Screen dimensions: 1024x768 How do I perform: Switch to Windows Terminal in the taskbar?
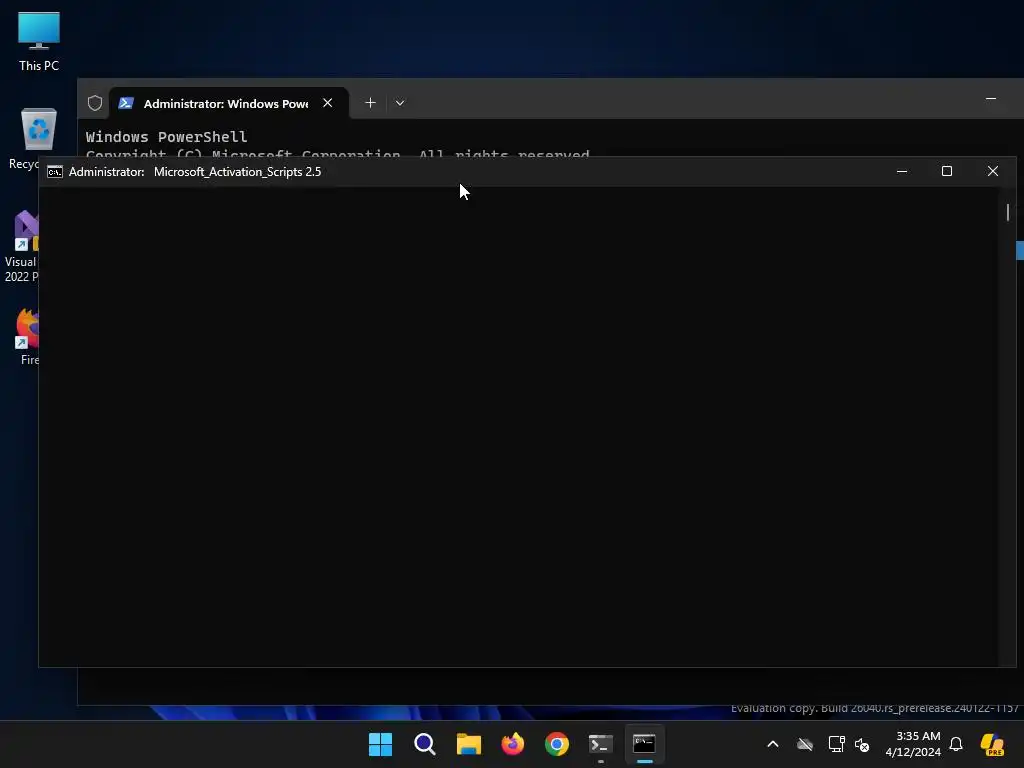tap(601, 744)
